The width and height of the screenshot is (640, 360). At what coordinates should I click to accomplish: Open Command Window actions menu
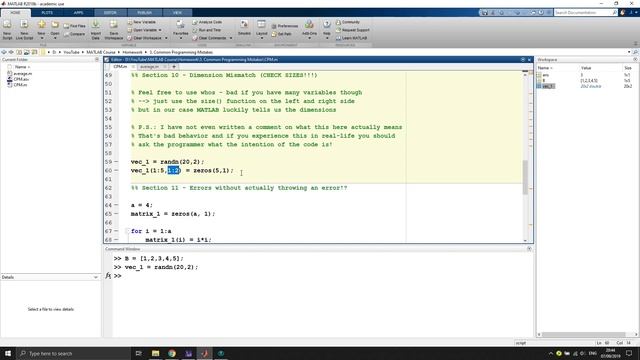tap(529, 249)
